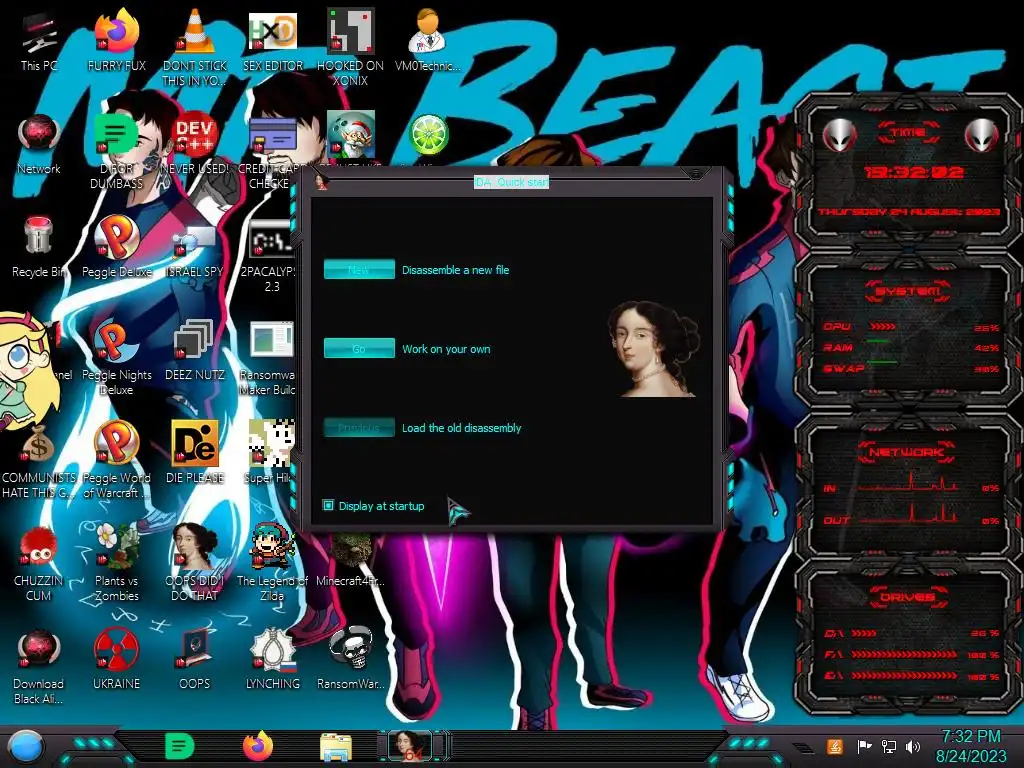The height and width of the screenshot is (768, 1024).
Task: Click the Start orb on taskbar
Action: click(x=26, y=747)
